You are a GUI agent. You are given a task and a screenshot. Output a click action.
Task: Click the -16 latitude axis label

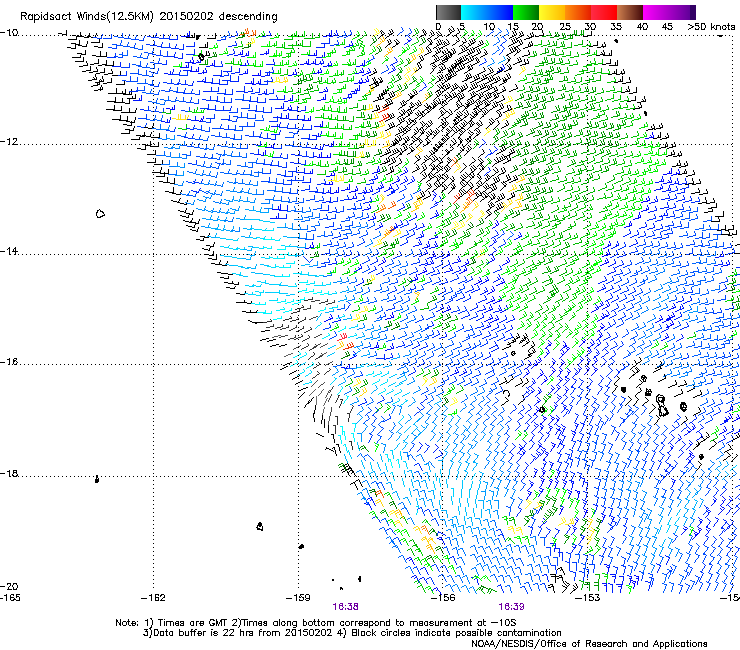point(9,362)
